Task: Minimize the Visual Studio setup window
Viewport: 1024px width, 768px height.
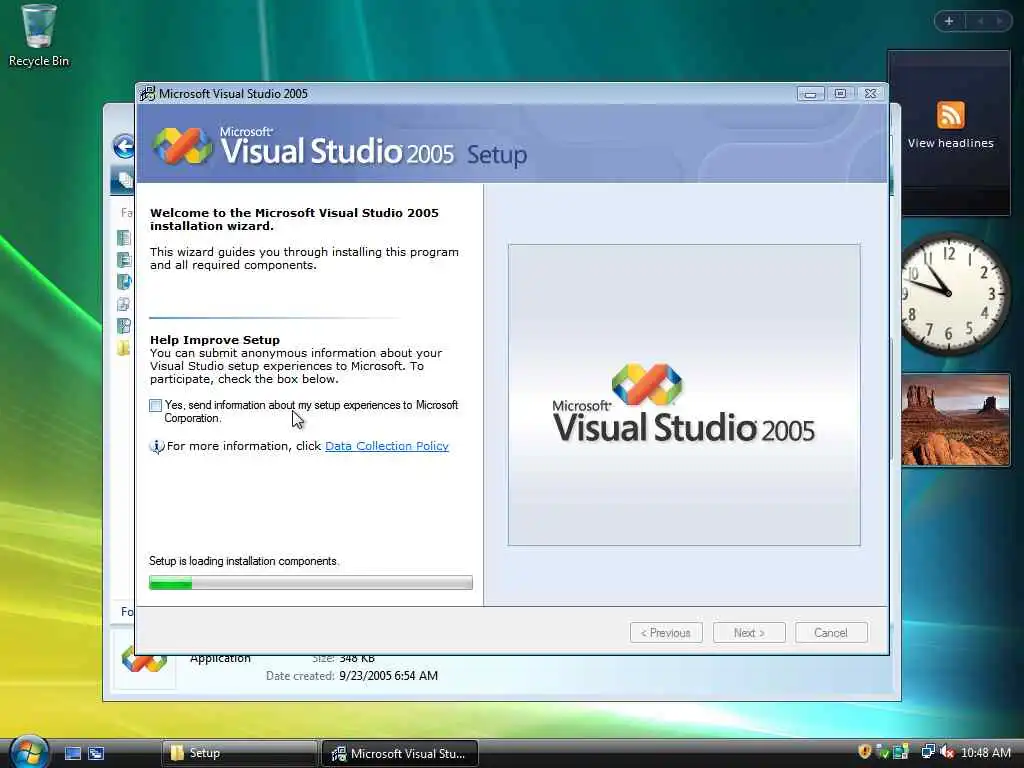Action: pos(810,94)
